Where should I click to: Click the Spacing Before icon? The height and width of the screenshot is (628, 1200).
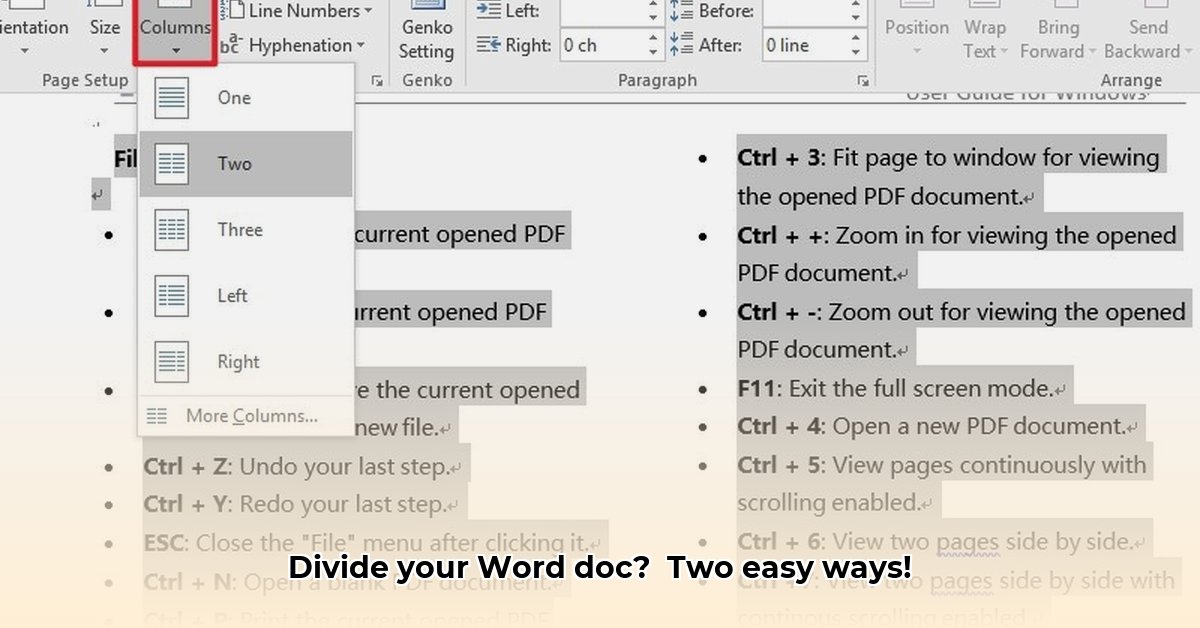click(681, 11)
